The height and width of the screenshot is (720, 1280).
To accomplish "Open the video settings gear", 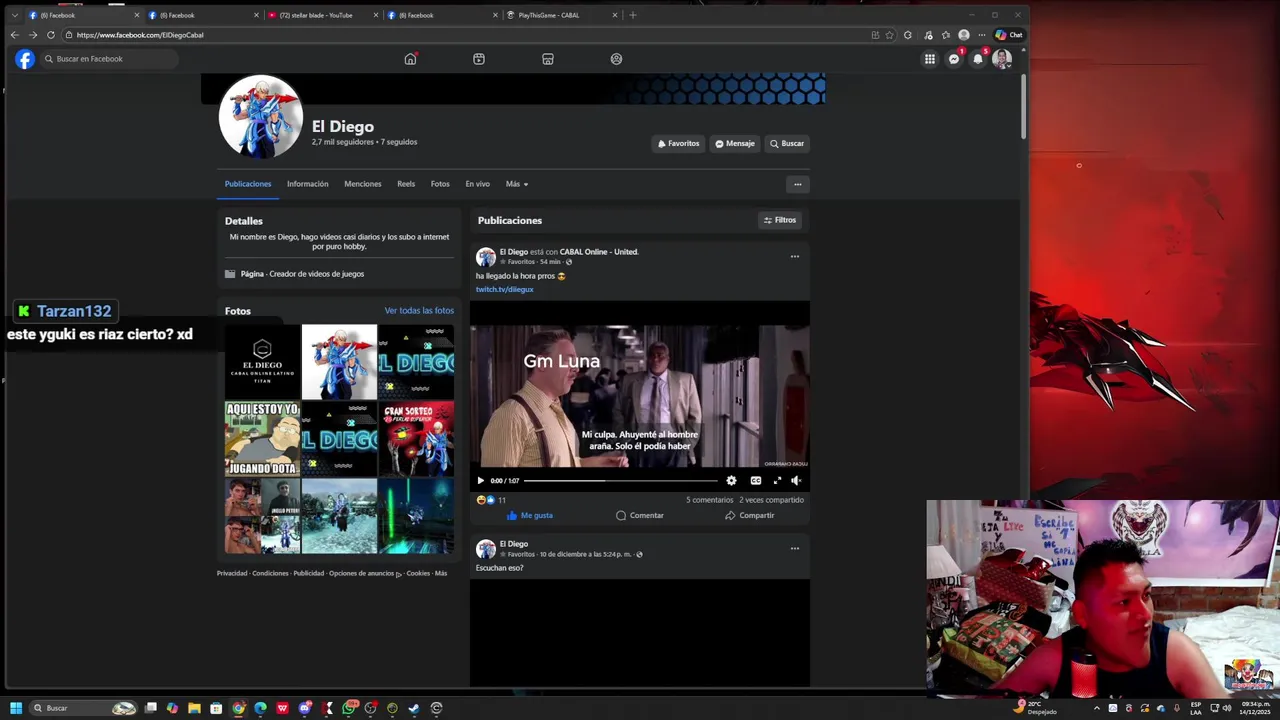I will pos(731,481).
